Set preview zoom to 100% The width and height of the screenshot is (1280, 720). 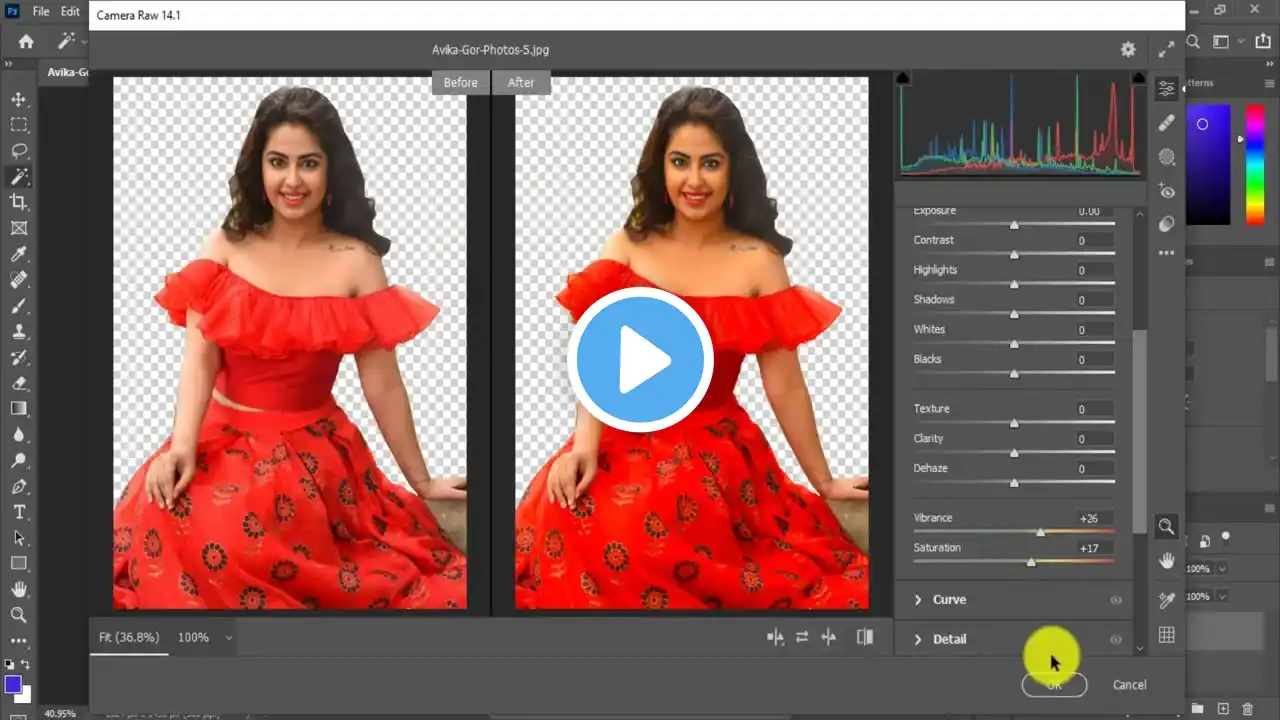[x=193, y=637]
